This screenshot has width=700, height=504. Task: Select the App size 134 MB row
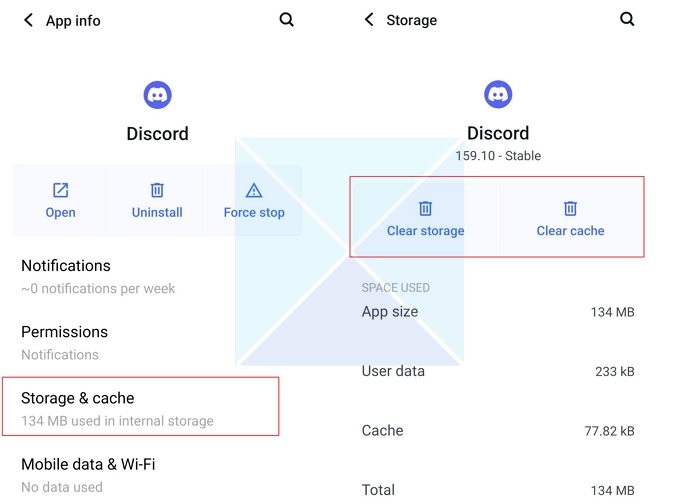coord(498,312)
